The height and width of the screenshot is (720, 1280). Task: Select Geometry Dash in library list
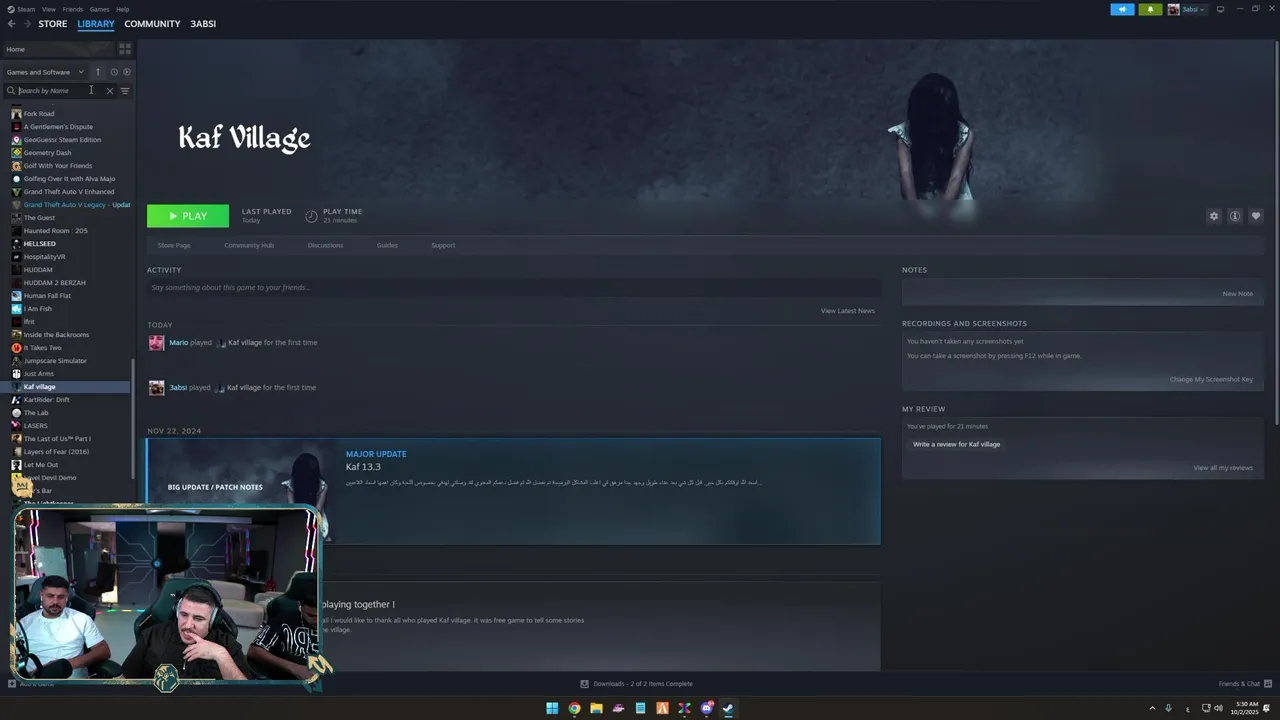pos(47,153)
